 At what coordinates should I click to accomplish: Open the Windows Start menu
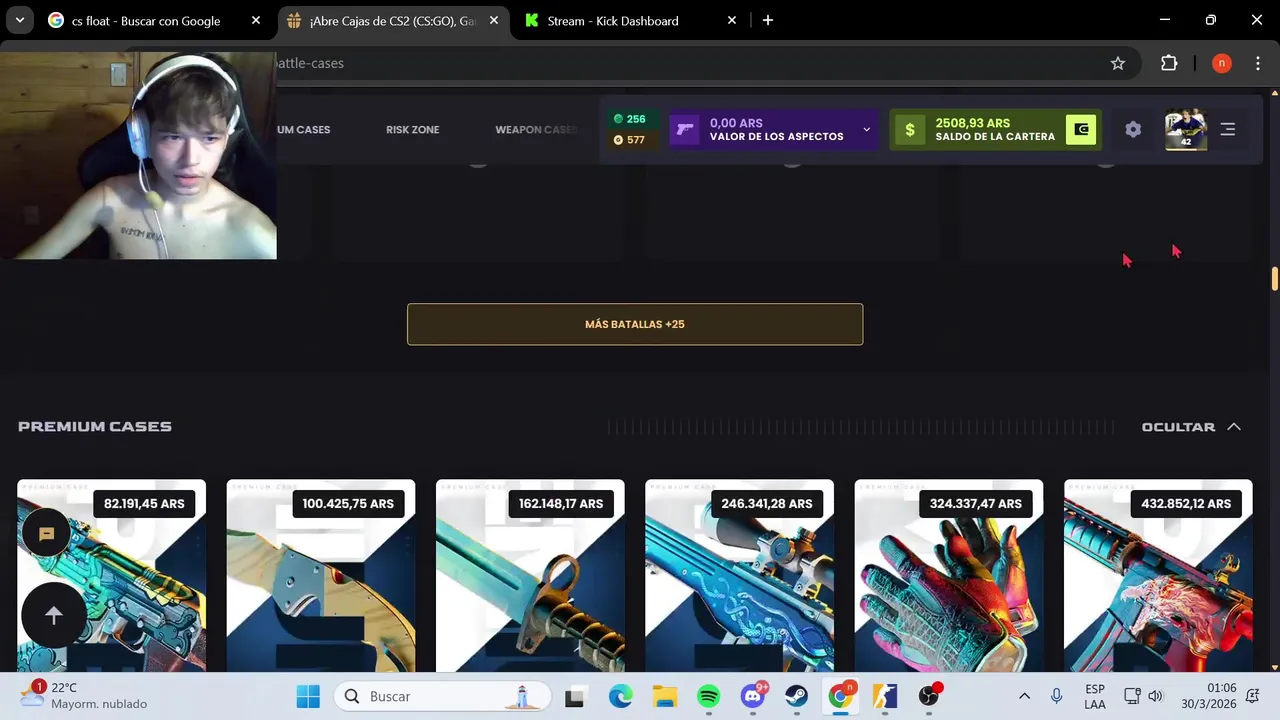coord(308,696)
